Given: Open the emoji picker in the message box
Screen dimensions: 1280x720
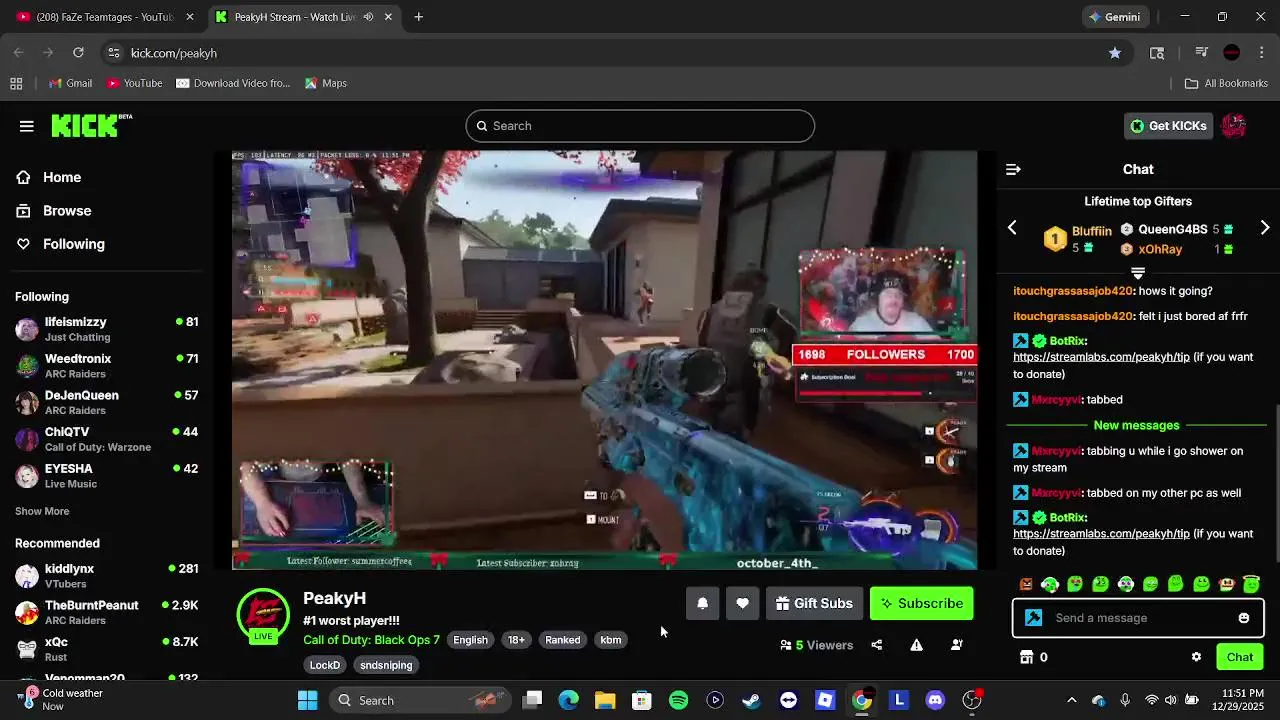Looking at the screenshot, I should coord(1244,618).
